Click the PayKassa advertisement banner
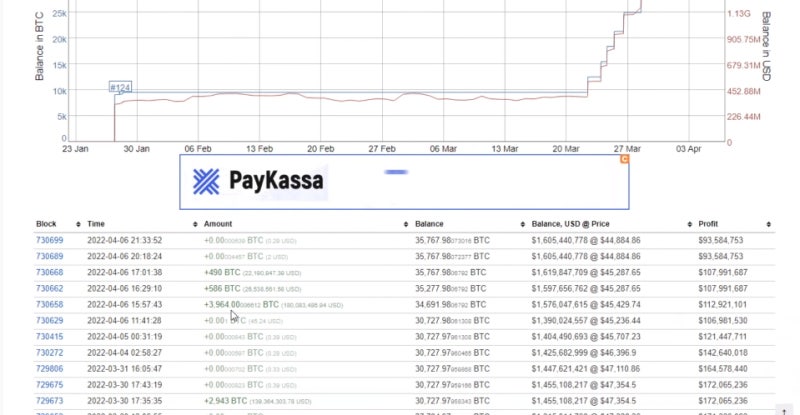Image resolution: width=800 pixels, height=415 pixels. click(404, 182)
